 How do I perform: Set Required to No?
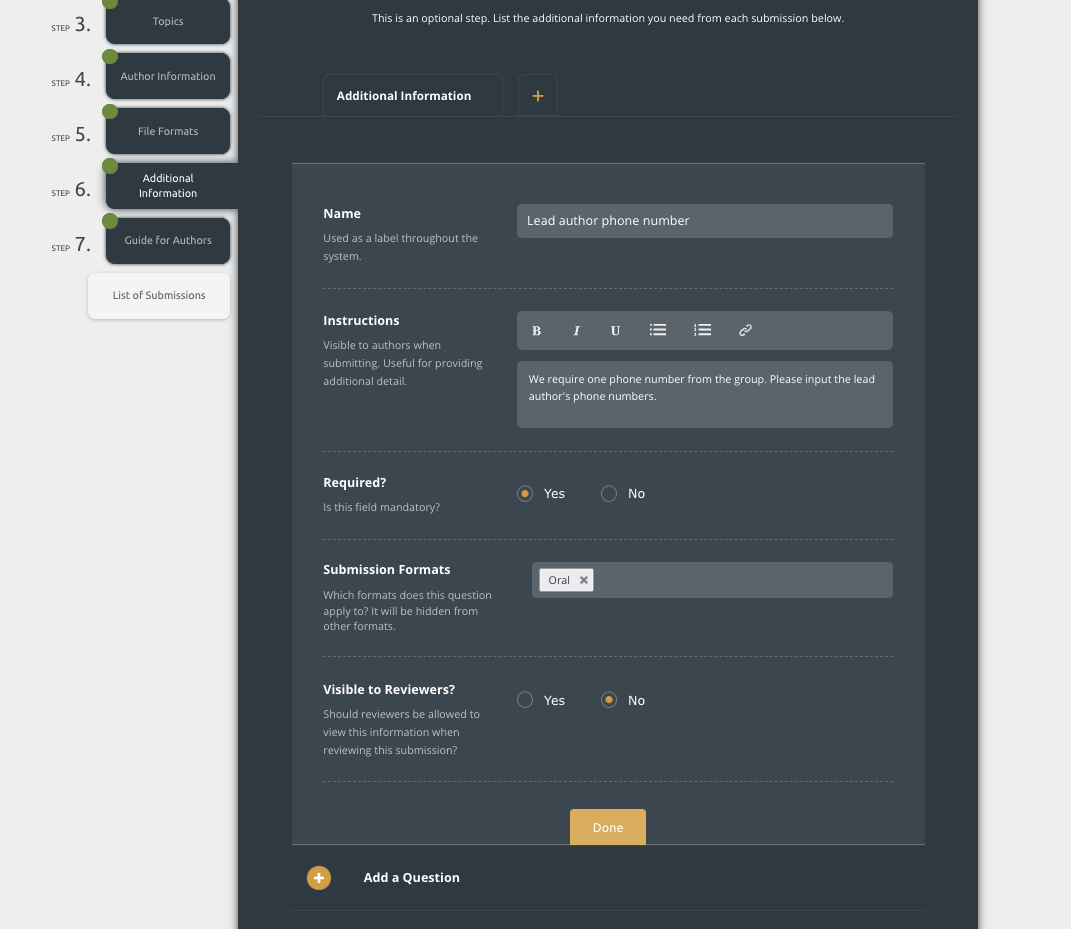click(x=609, y=494)
